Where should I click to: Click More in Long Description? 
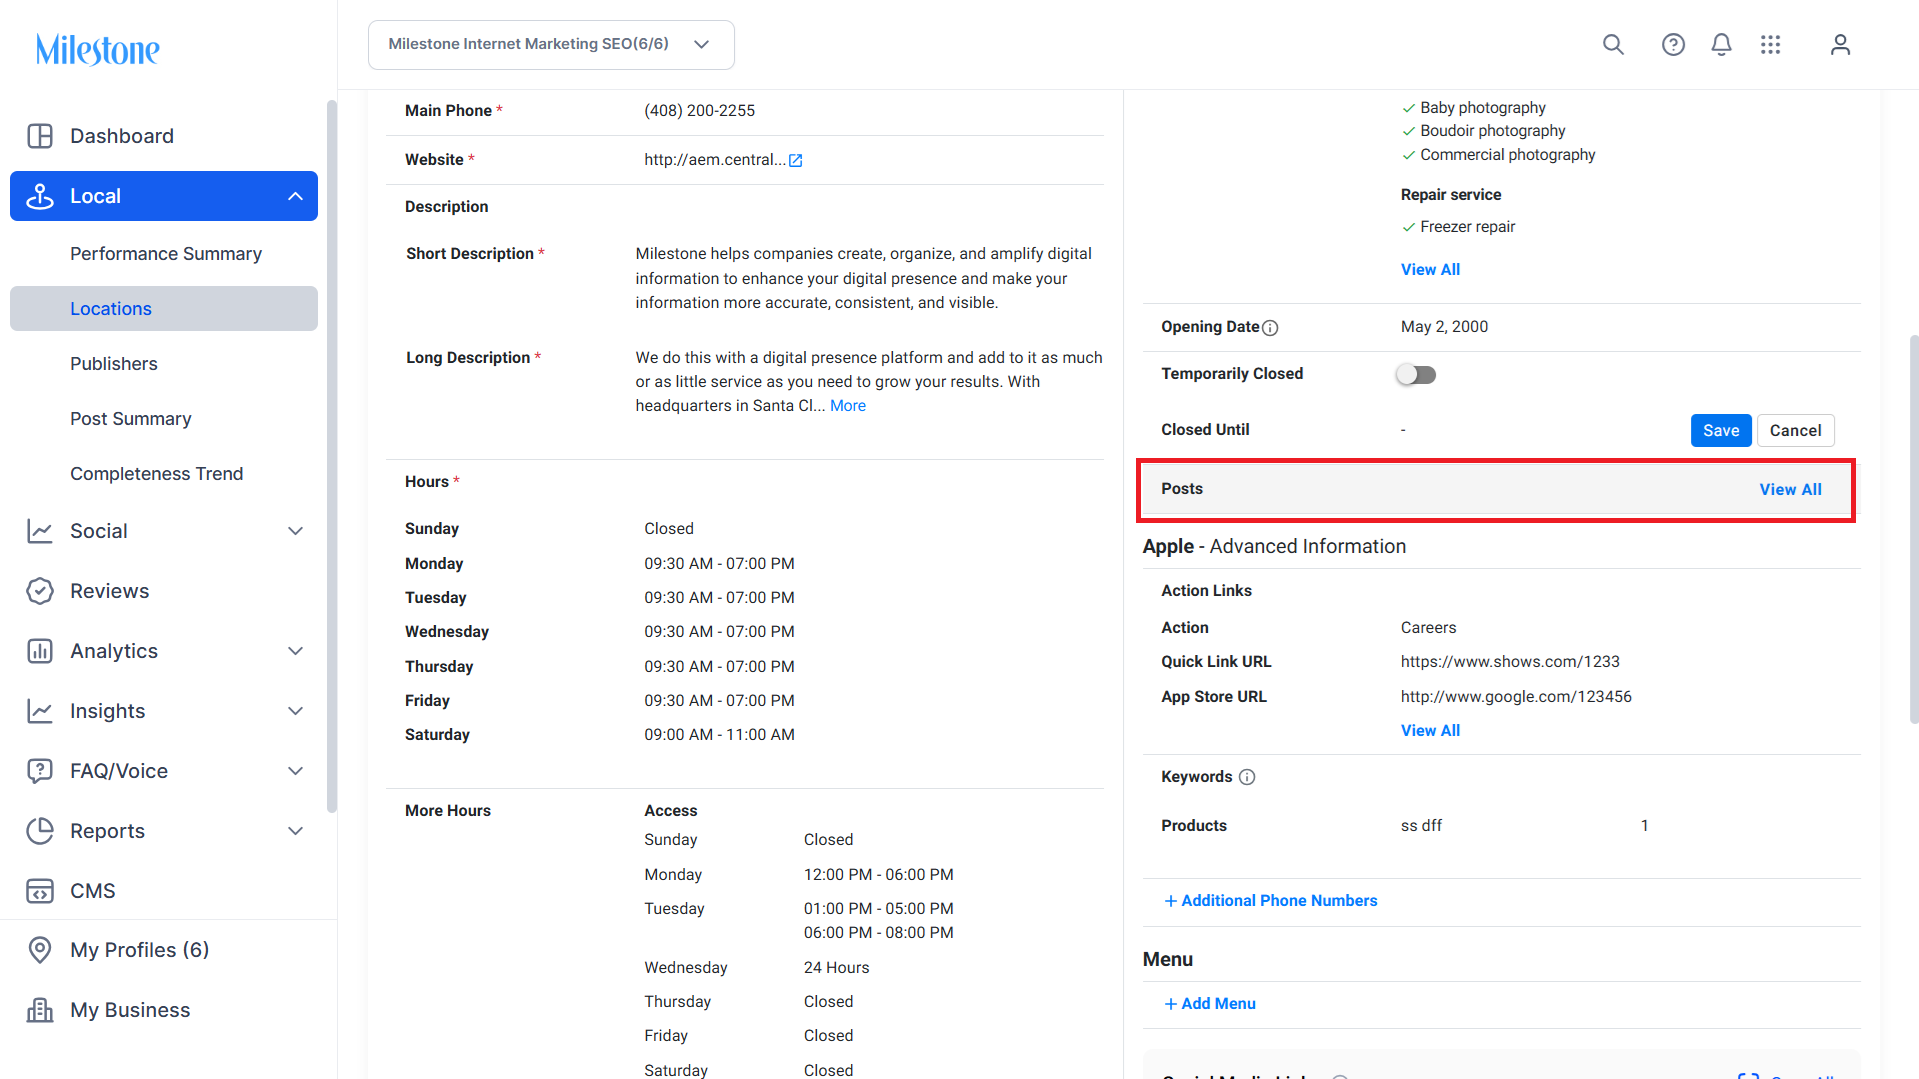(848, 406)
